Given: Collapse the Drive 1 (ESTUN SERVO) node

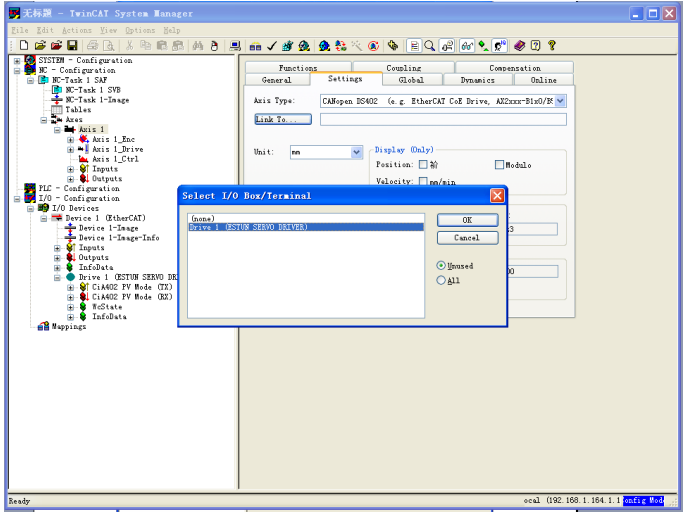Looking at the screenshot, I should click(57, 278).
